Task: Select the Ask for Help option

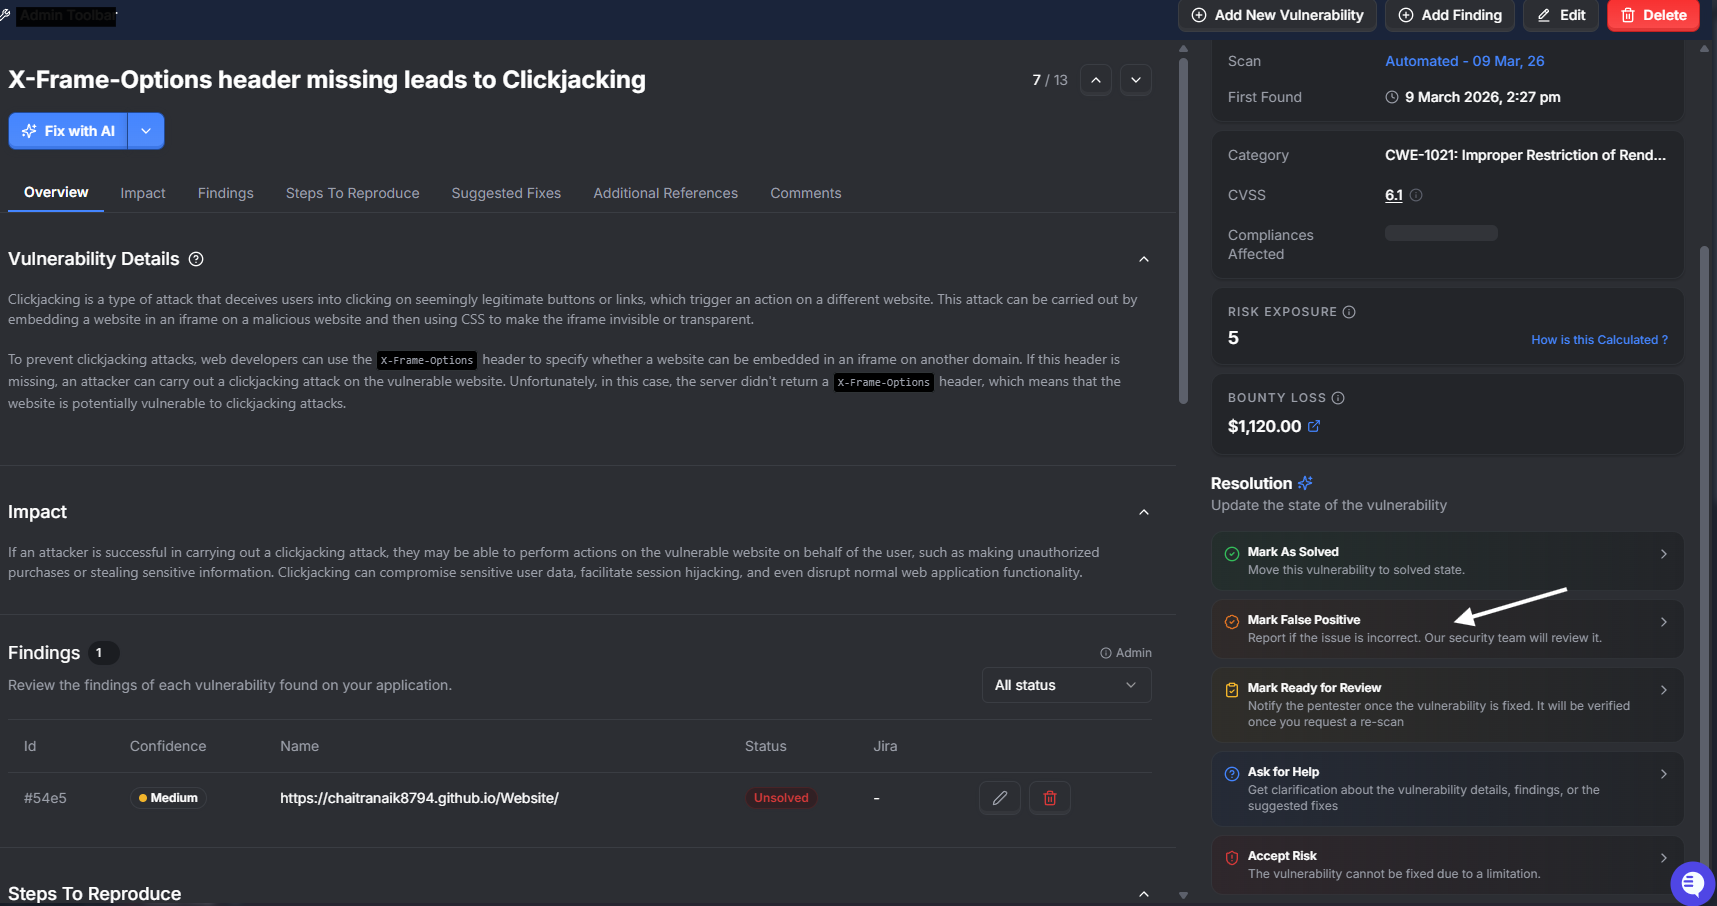Action: (x=1447, y=789)
